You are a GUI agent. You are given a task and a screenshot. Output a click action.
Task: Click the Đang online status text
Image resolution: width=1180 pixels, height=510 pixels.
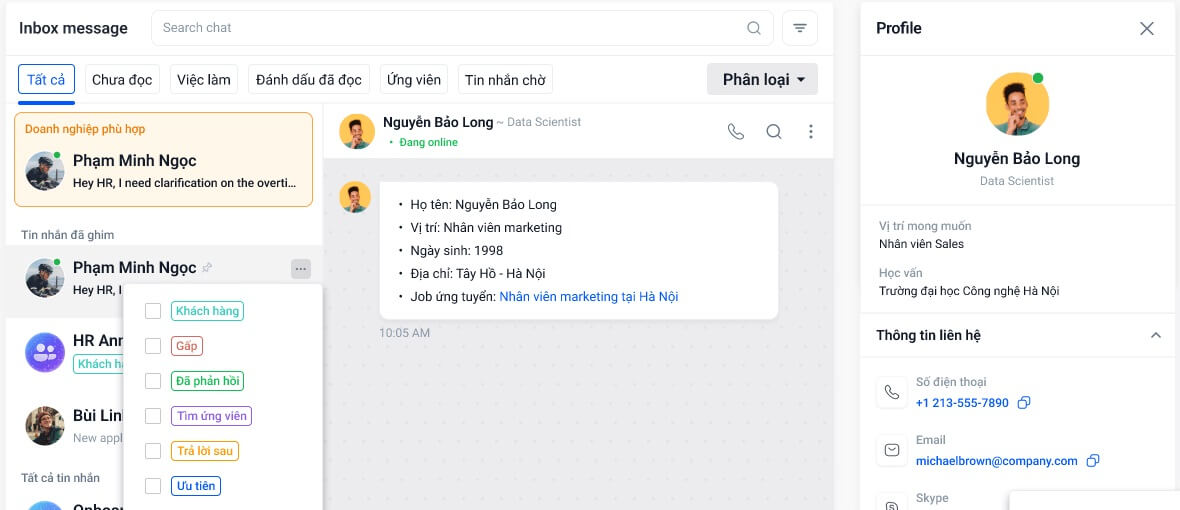click(428, 142)
